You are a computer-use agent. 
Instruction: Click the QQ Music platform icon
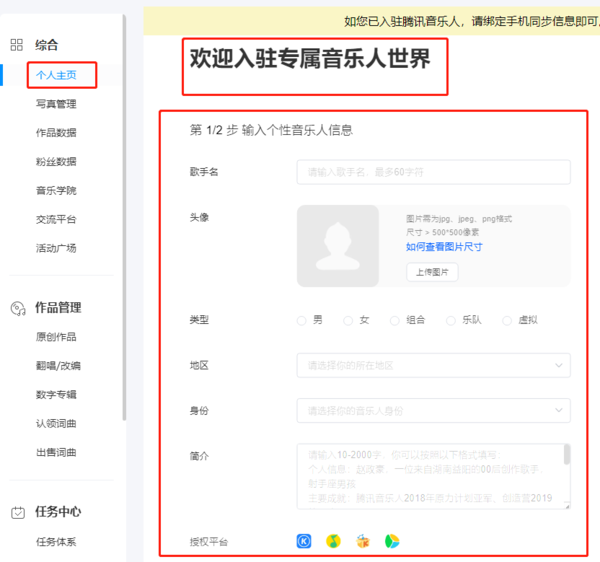tap(334, 541)
